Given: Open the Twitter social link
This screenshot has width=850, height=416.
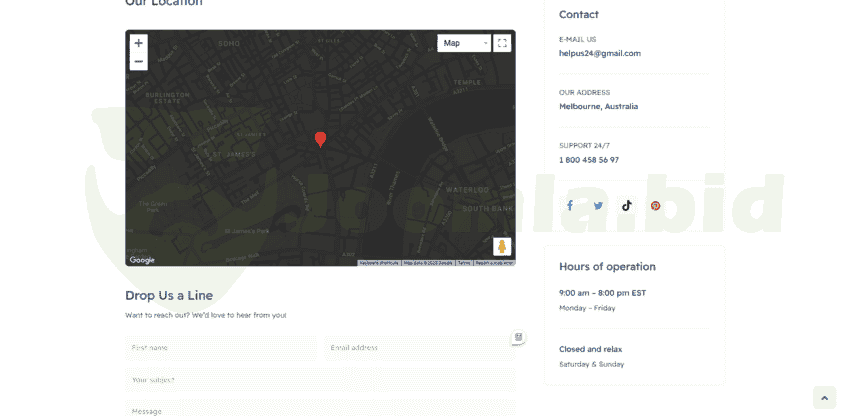Looking at the screenshot, I should pos(598,206).
